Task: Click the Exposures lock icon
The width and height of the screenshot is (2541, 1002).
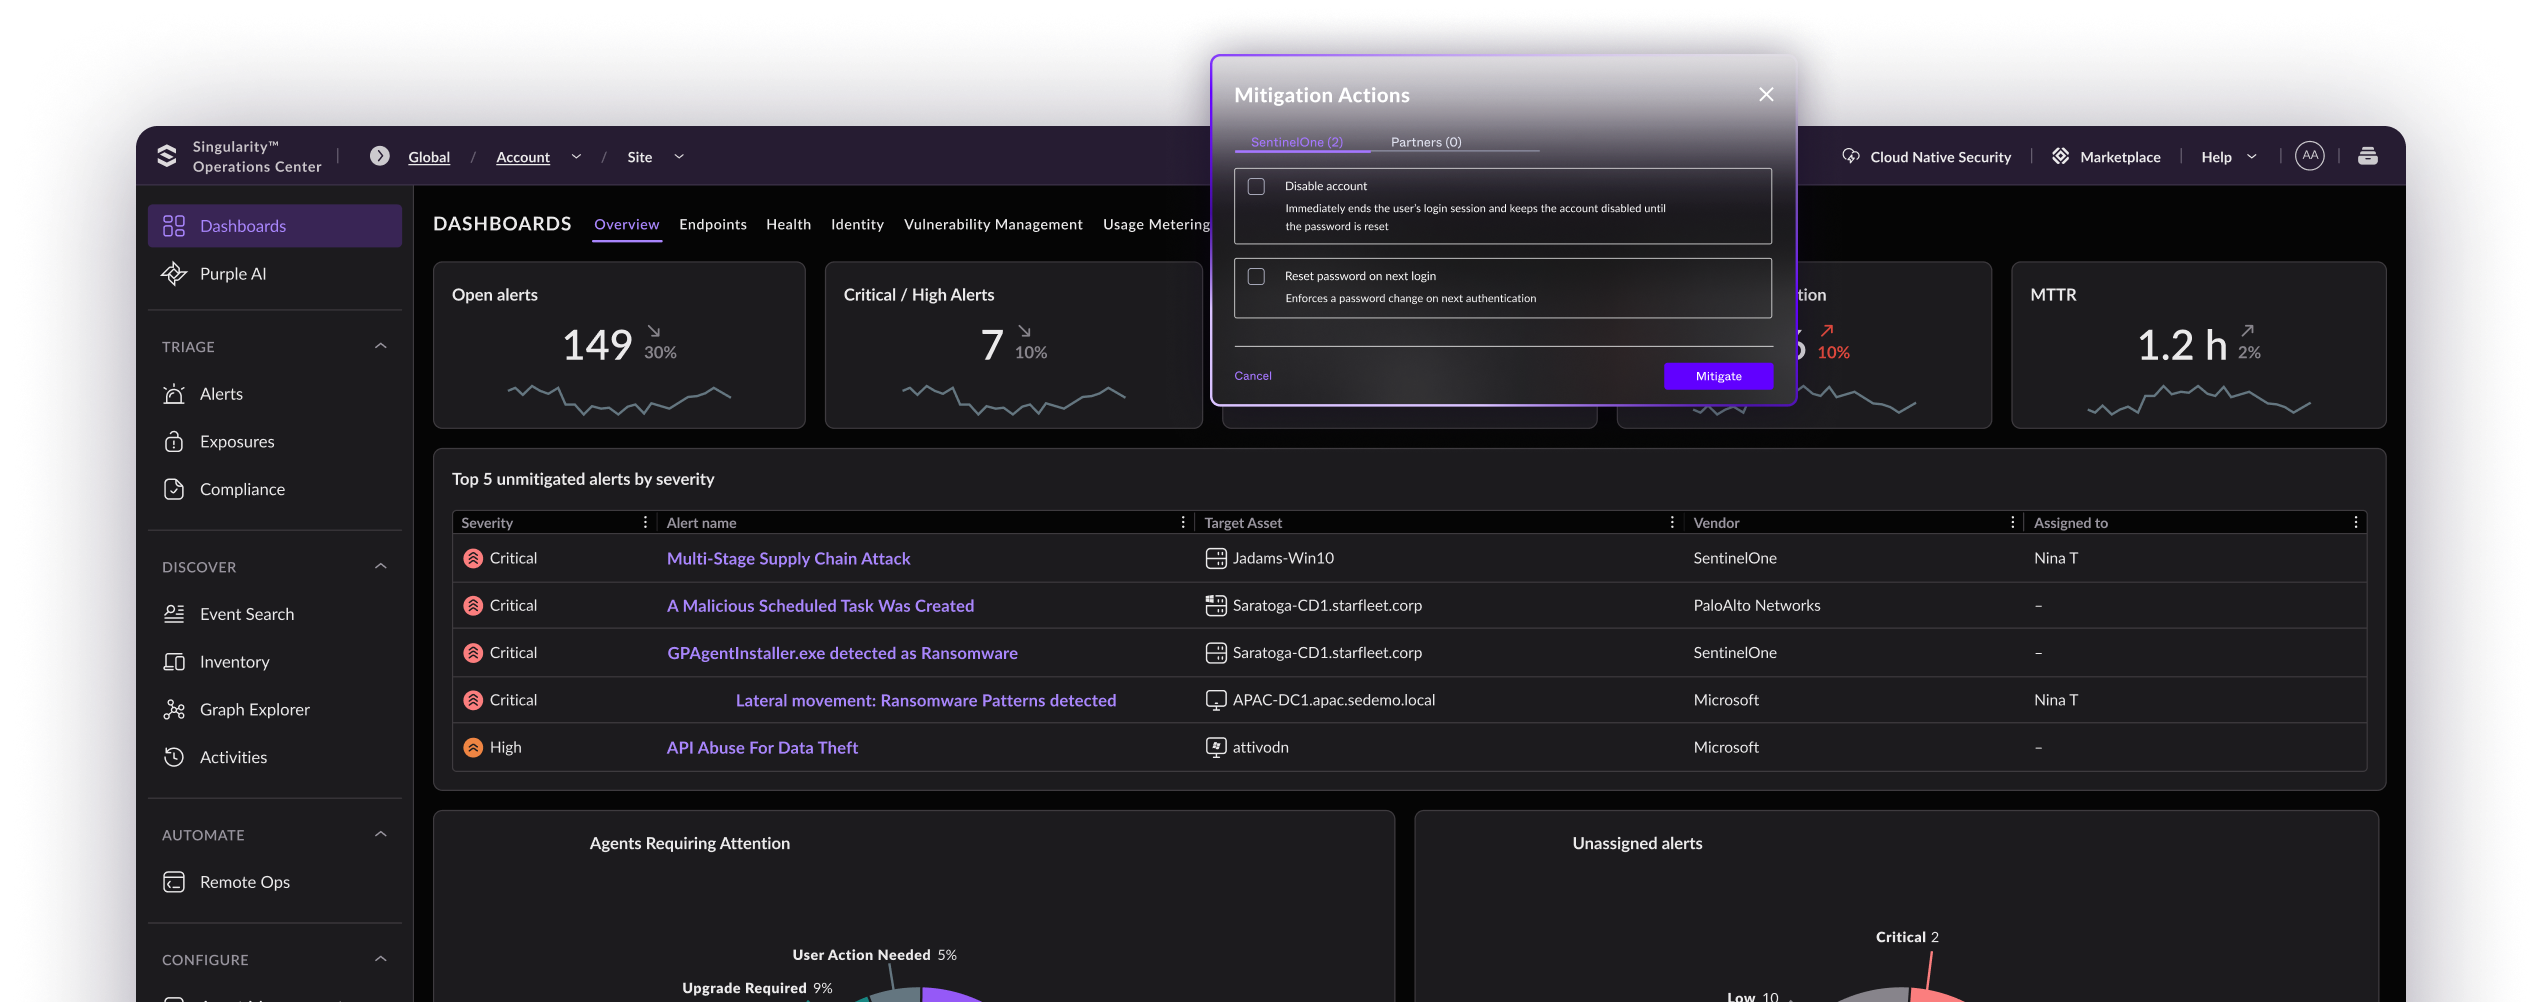Action: click(174, 442)
